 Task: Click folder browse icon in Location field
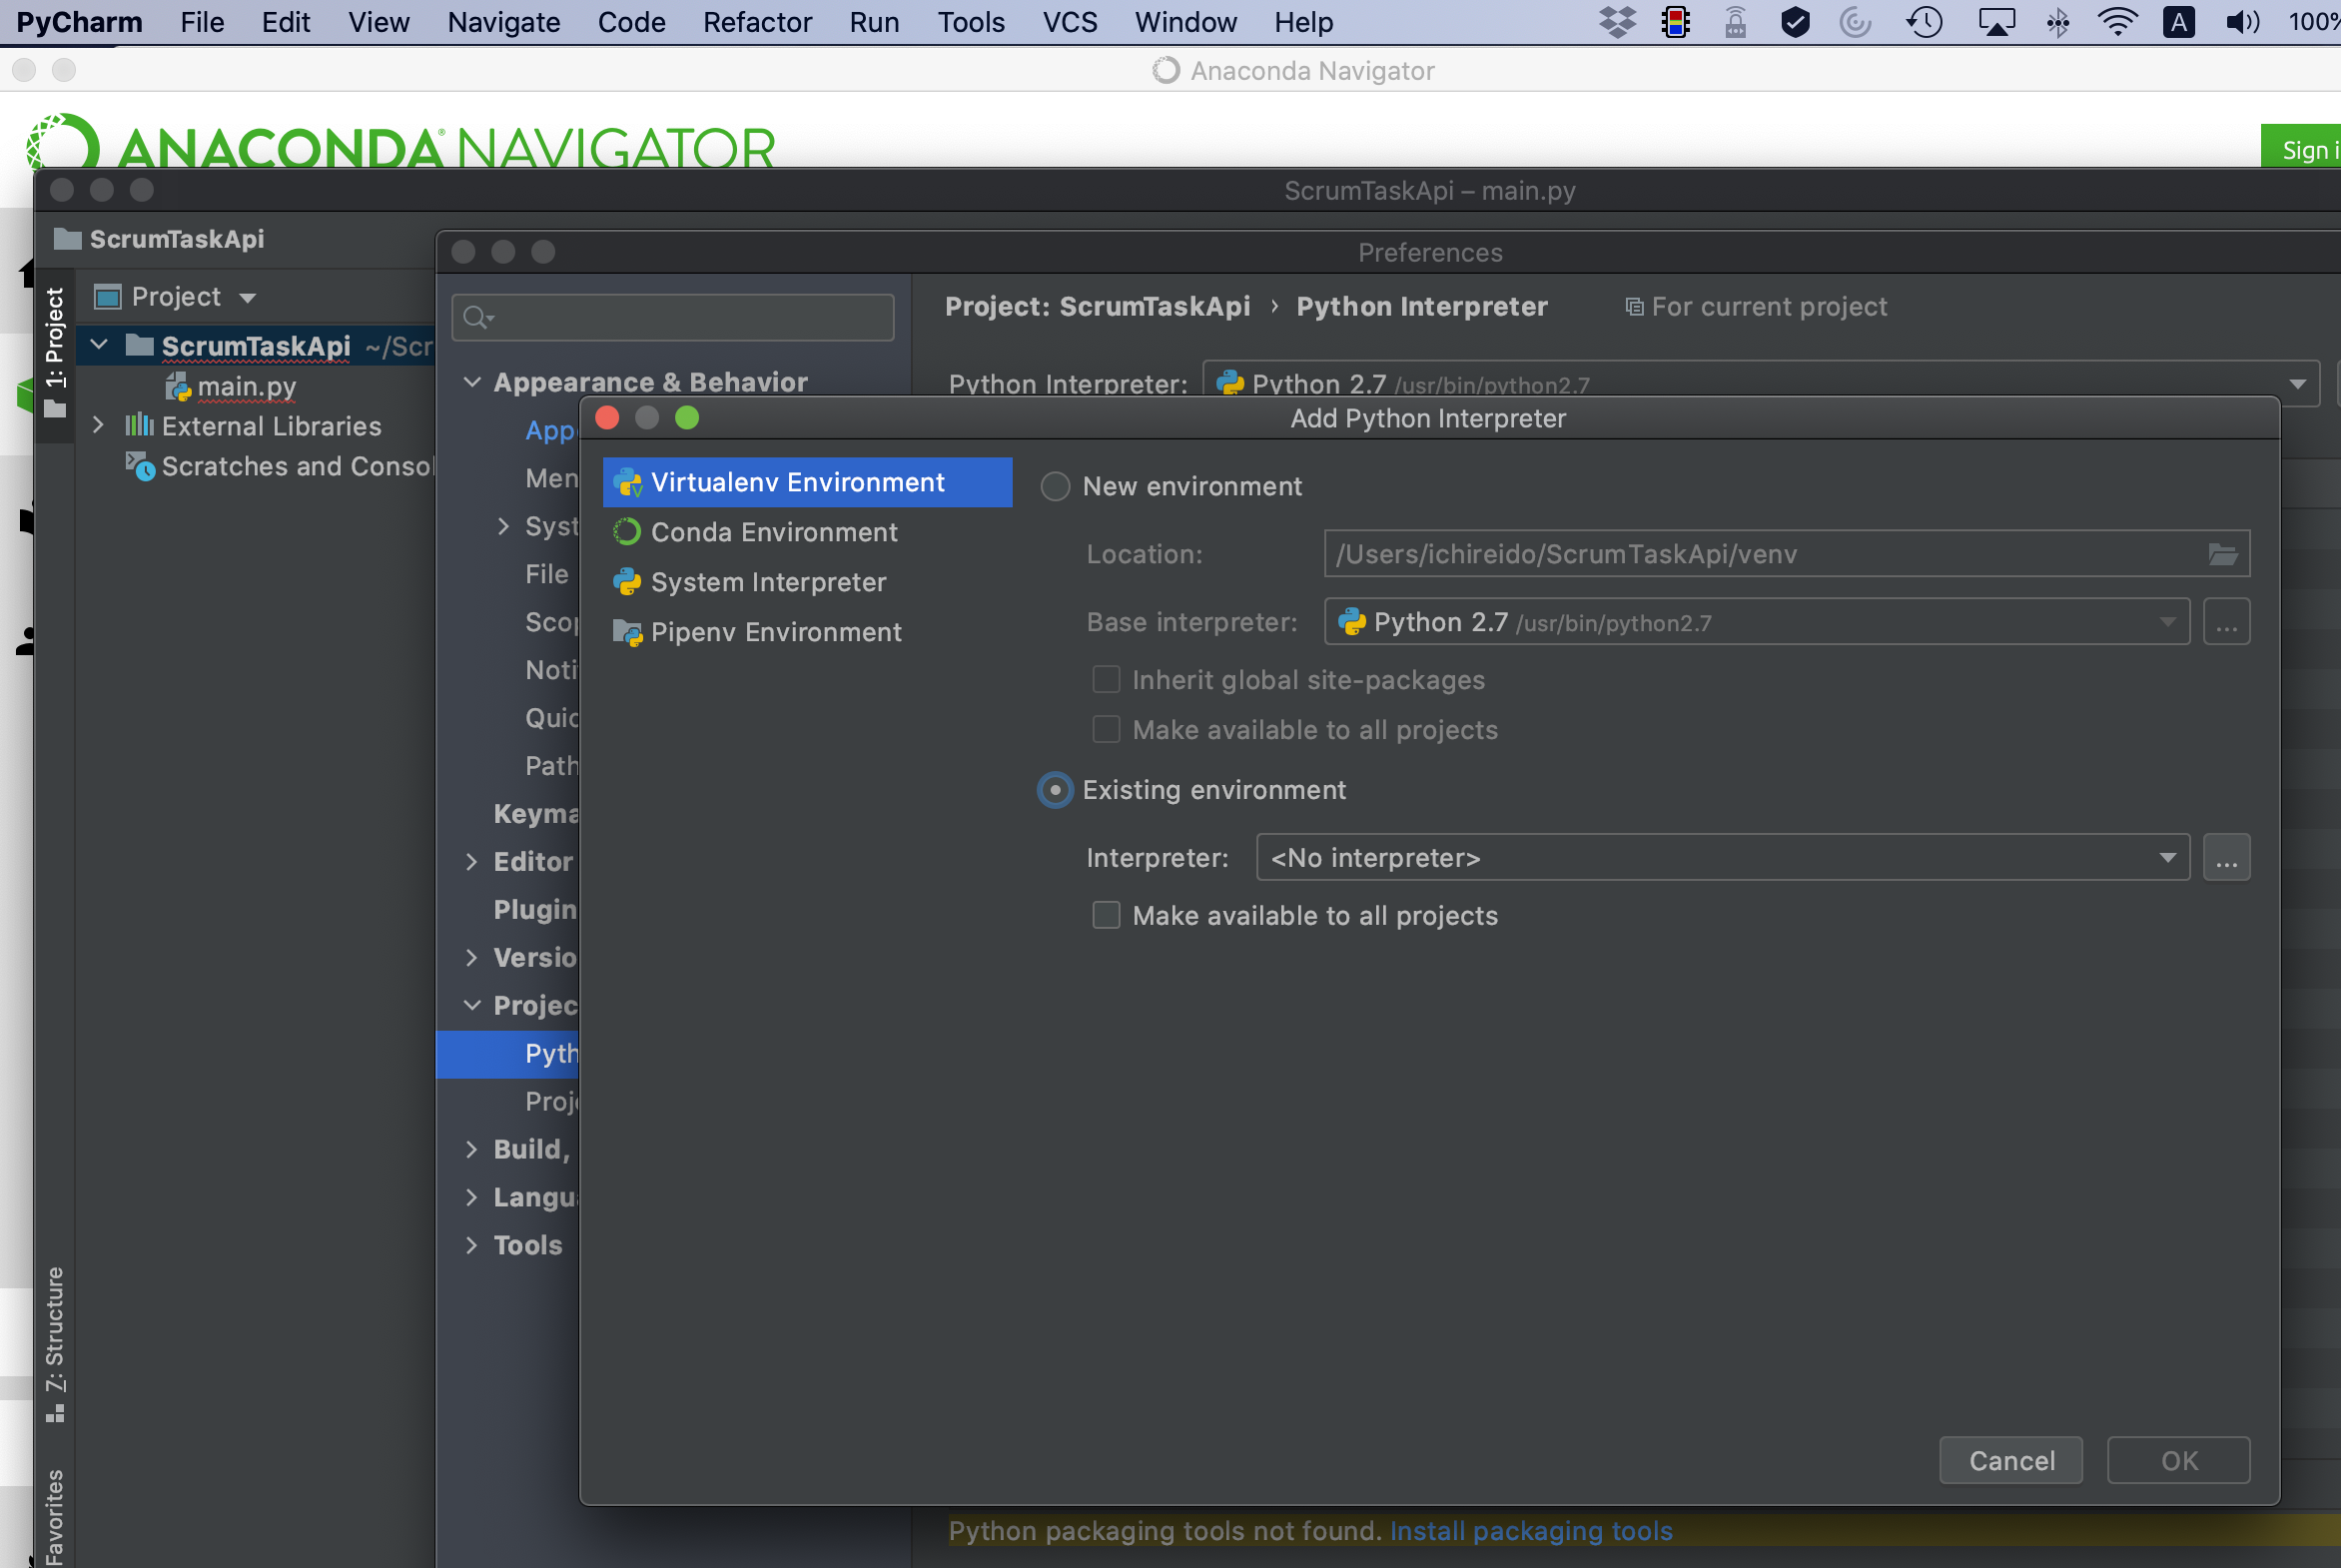click(2222, 554)
